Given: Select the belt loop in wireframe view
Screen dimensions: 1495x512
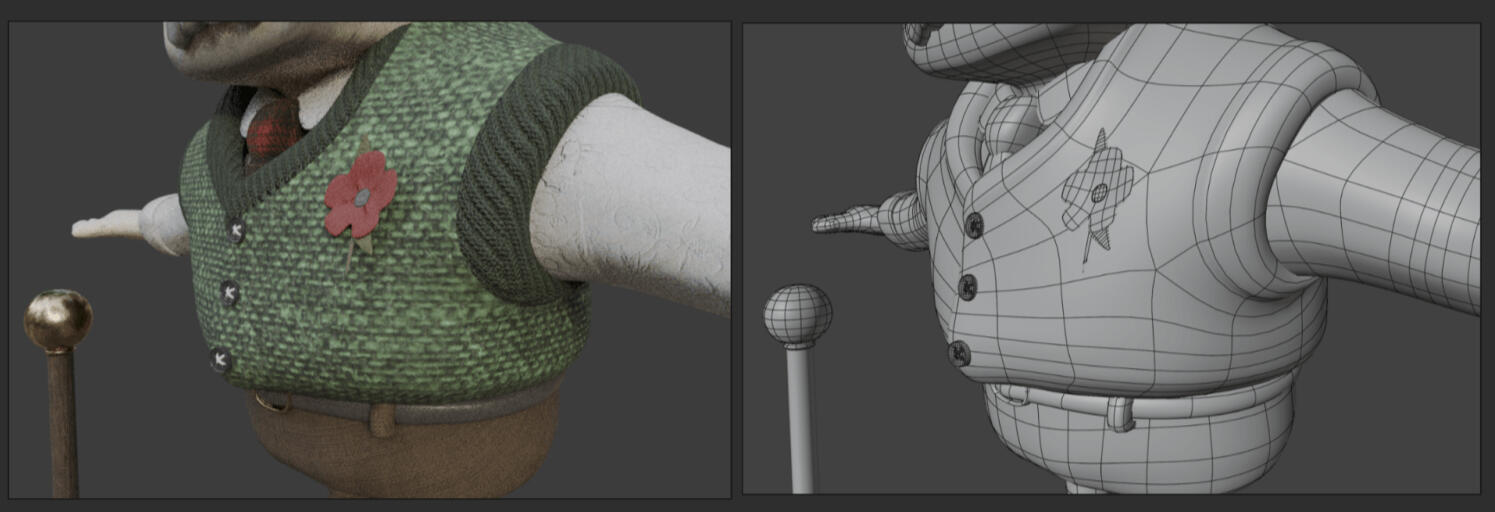Looking at the screenshot, I should click(1121, 413).
